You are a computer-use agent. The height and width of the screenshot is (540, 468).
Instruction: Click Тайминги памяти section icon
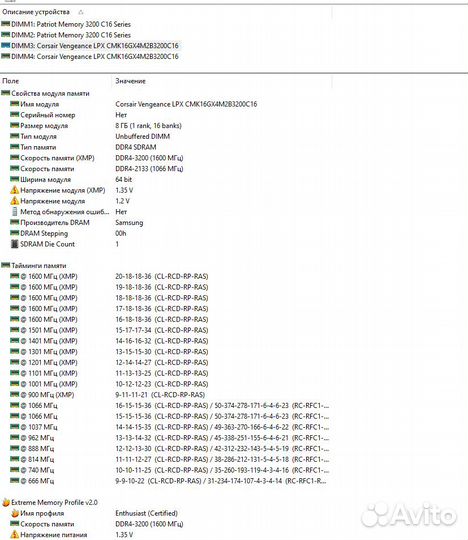click(6, 265)
